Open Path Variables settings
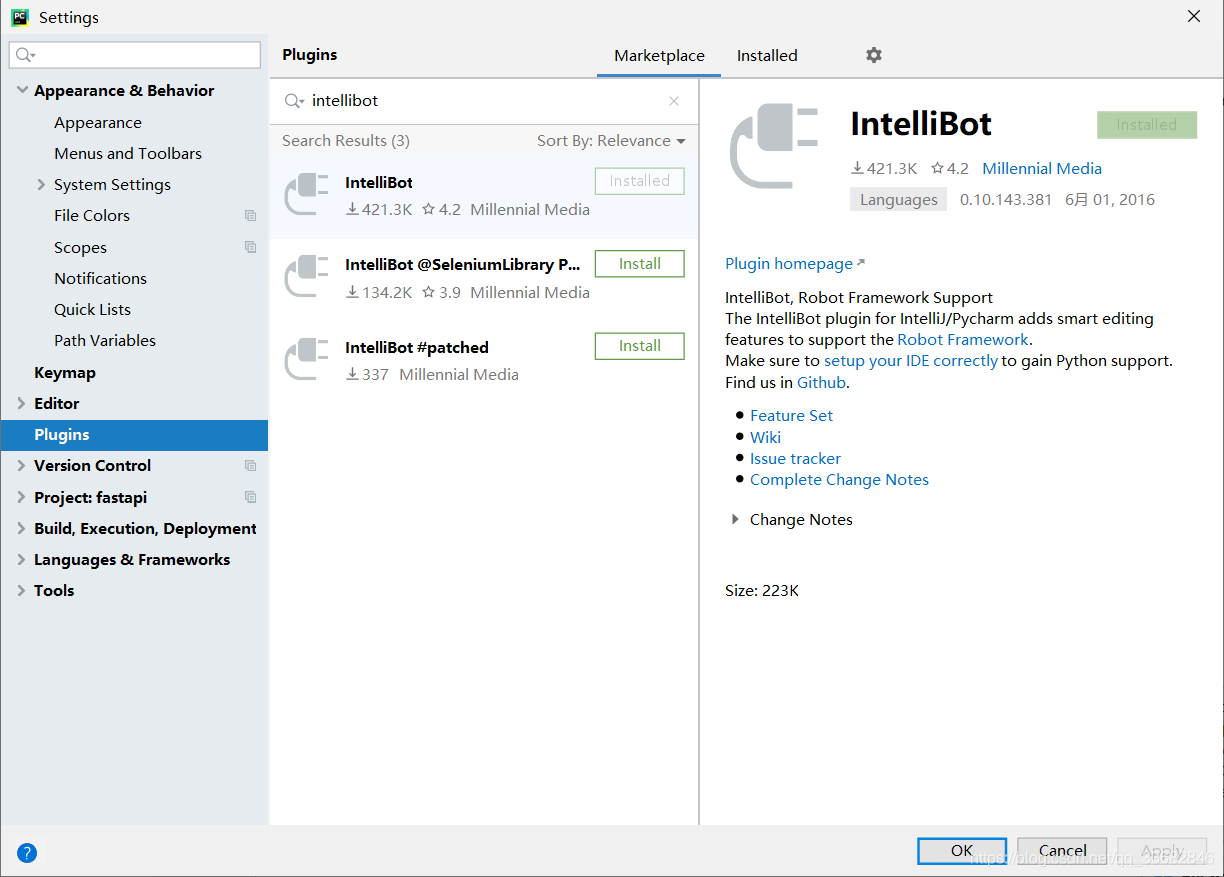 pos(105,341)
